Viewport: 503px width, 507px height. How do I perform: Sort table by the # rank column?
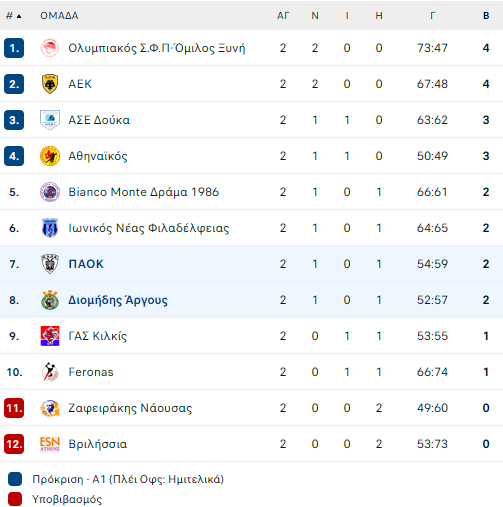click(x=13, y=16)
